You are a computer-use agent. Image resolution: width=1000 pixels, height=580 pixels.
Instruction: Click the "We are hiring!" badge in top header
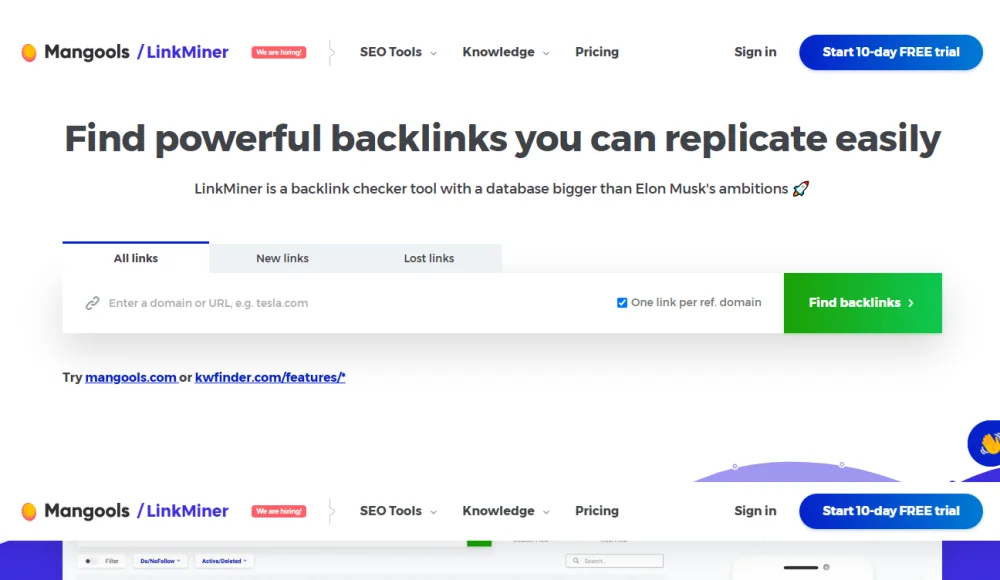279,52
